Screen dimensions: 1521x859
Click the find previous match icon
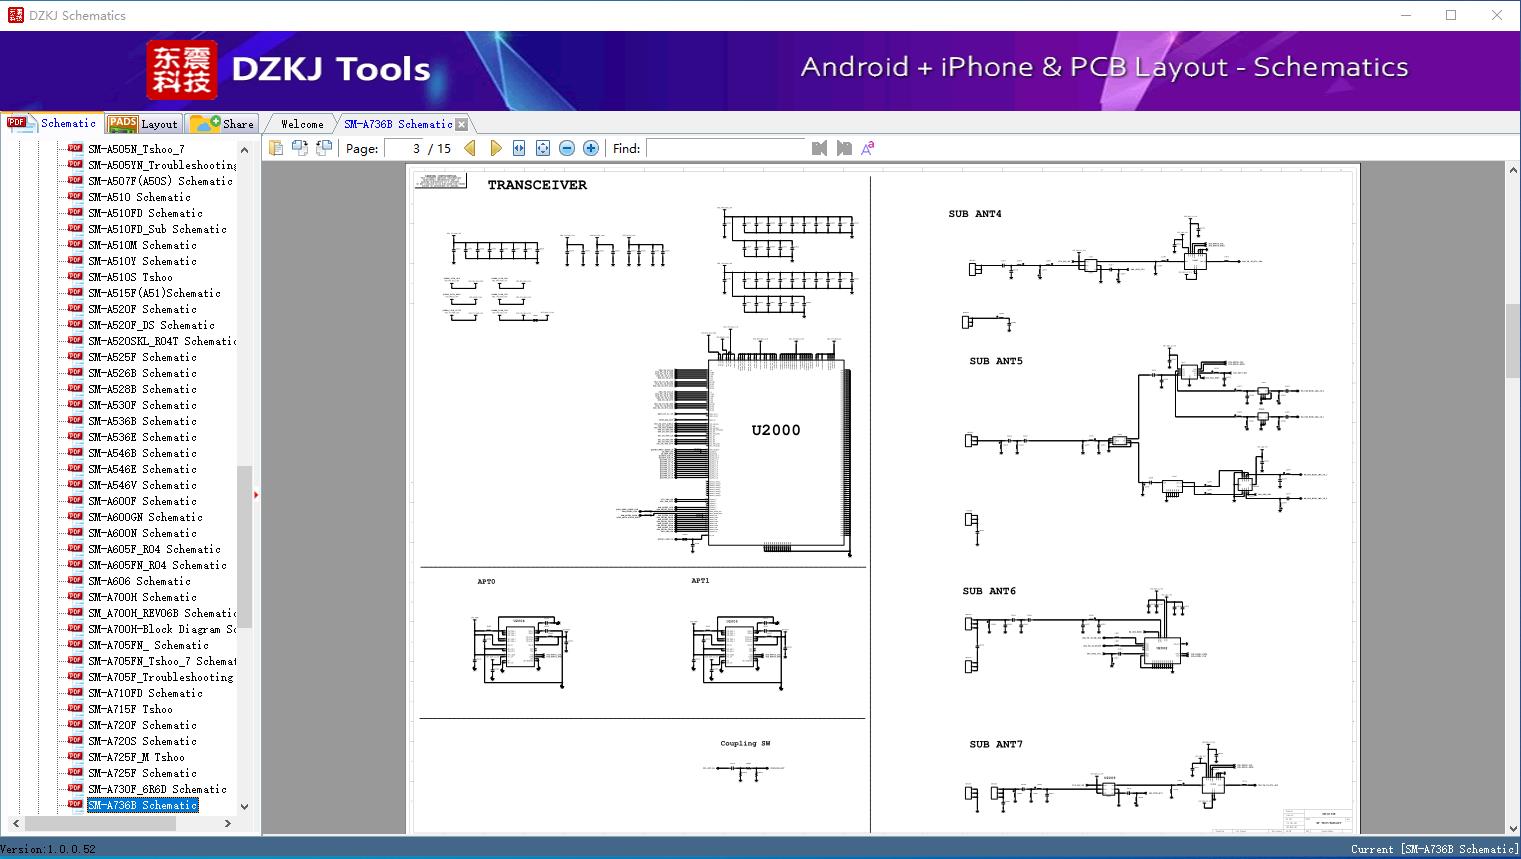click(x=820, y=148)
